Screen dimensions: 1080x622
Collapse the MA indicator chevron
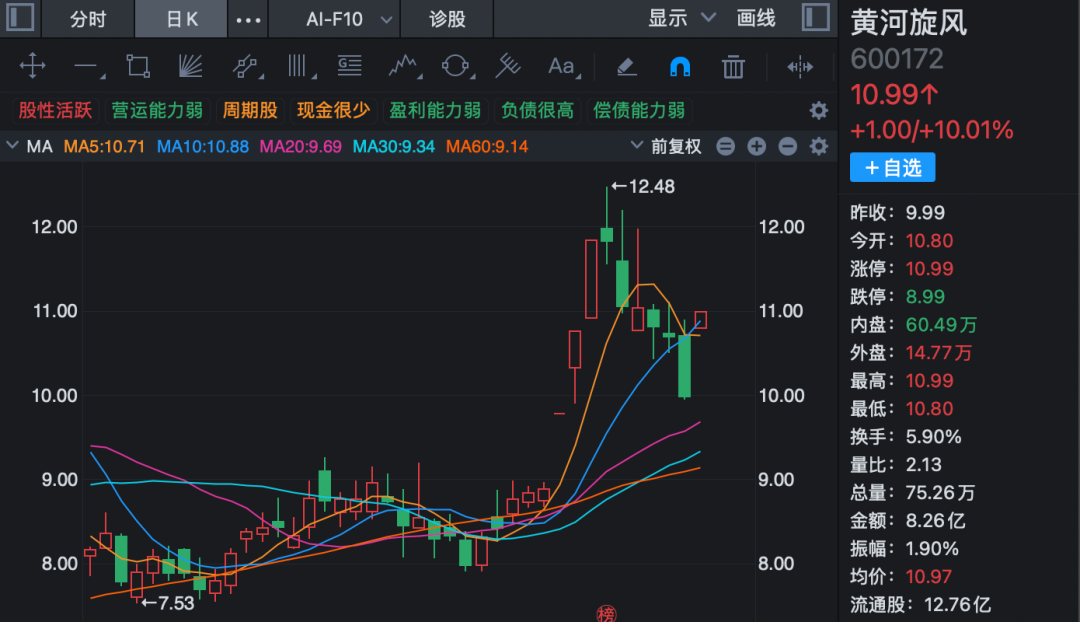pos(12,145)
